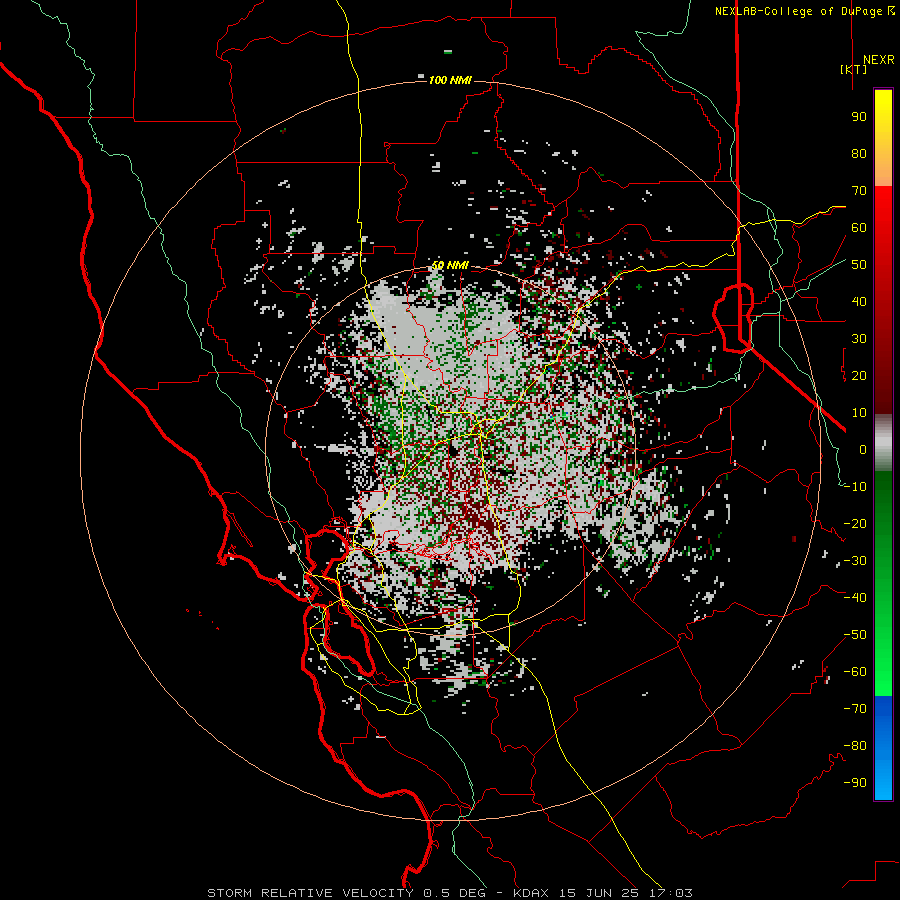Click the -30 value on velocity scale
The image size is (900, 900).
[x=855, y=561]
